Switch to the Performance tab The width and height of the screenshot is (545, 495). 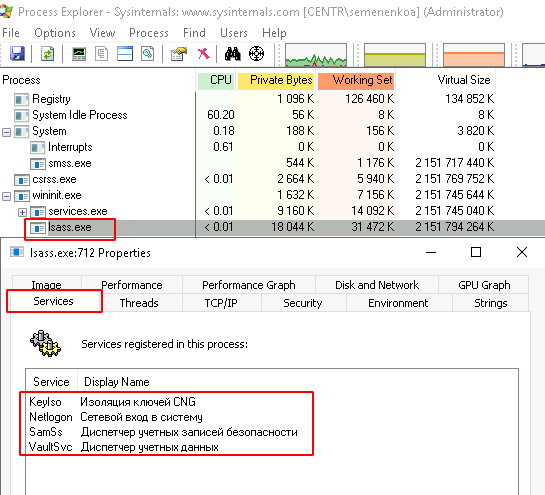[x=132, y=285]
